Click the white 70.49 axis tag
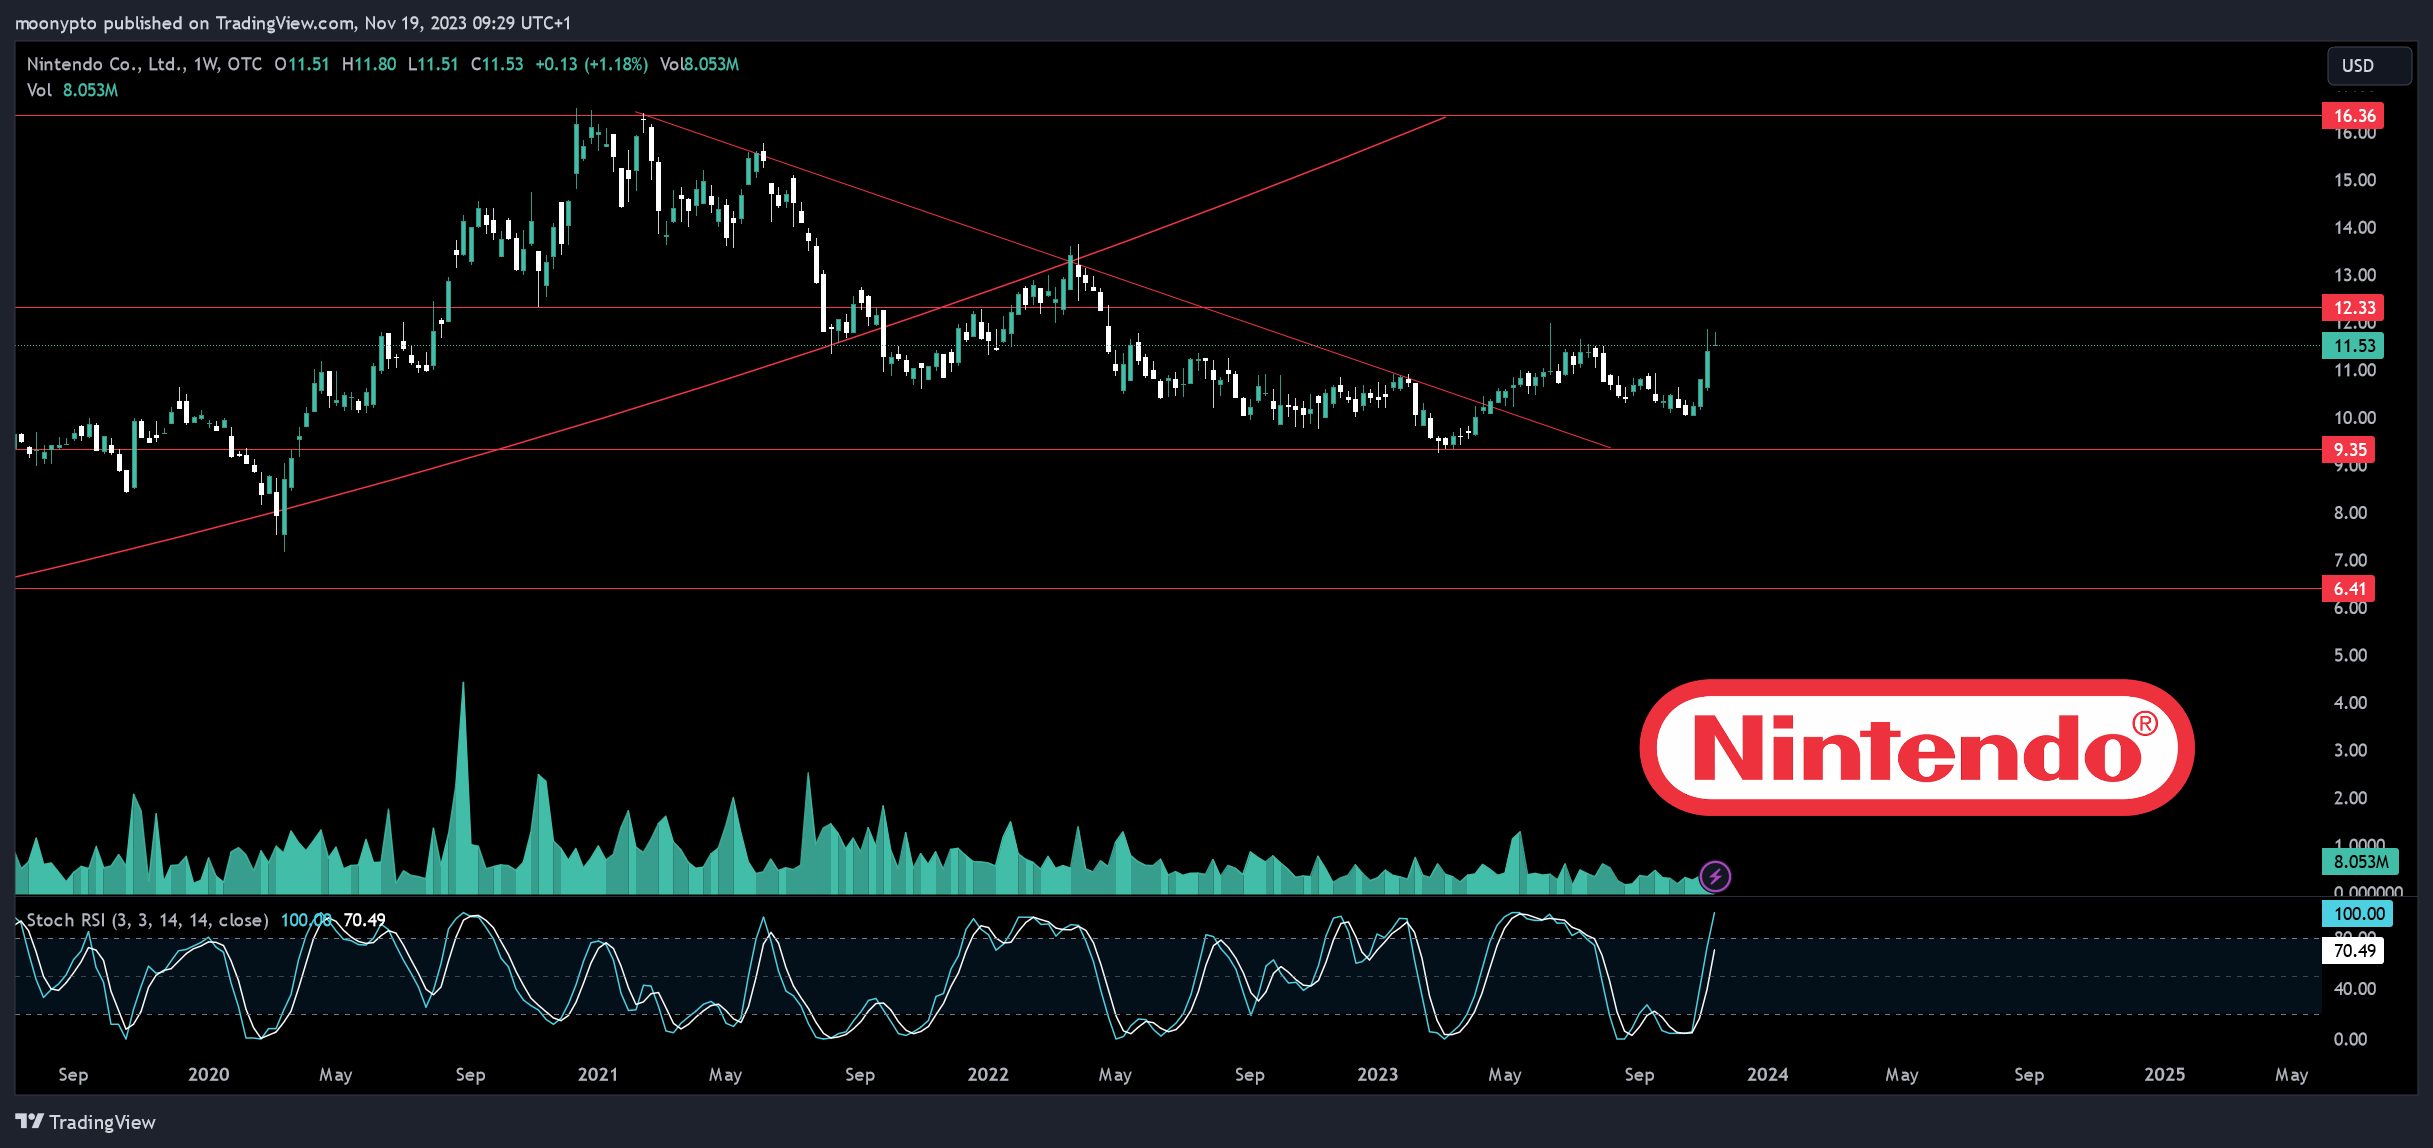 2353,951
